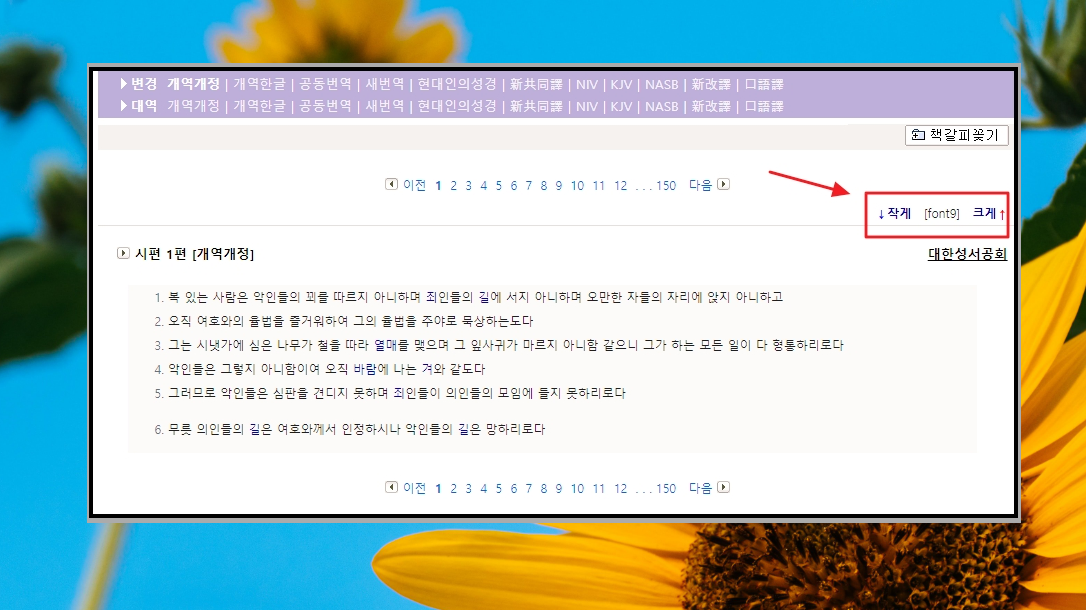
Task: Click 다음 in pagination above the verses
Action: [x=700, y=185]
